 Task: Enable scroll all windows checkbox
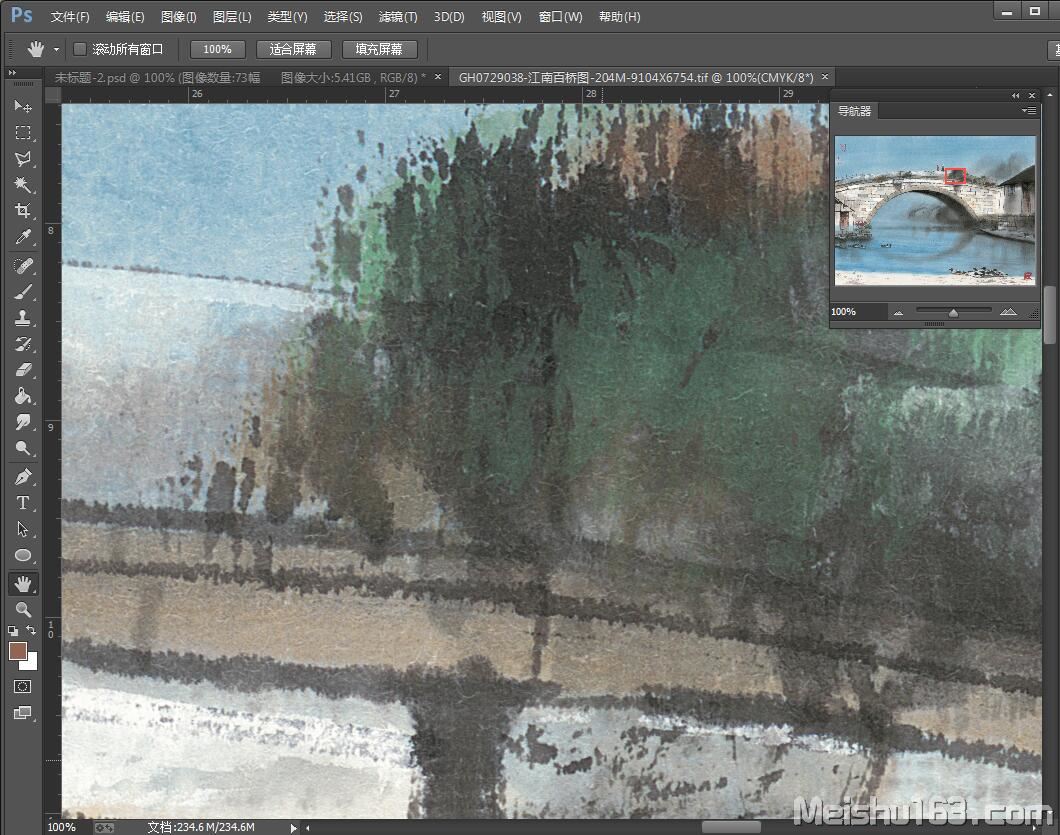[x=80, y=49]
